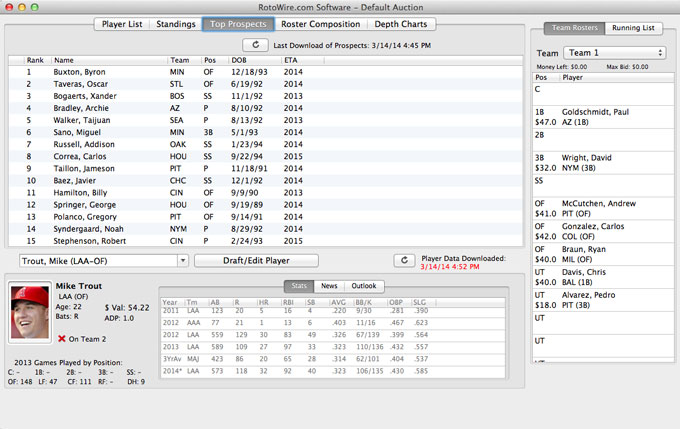The height and width of the screenshot is (429, 680).
Task: Select Bogaerts, Xander prospect
Action: click(265, 96)
